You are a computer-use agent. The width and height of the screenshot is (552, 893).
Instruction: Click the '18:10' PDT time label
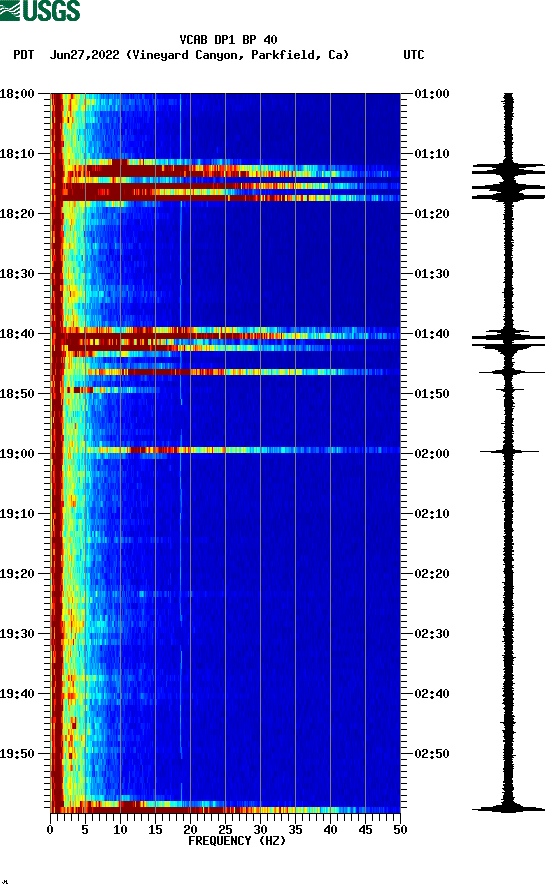pyautogui.click(x=17, y=154)
